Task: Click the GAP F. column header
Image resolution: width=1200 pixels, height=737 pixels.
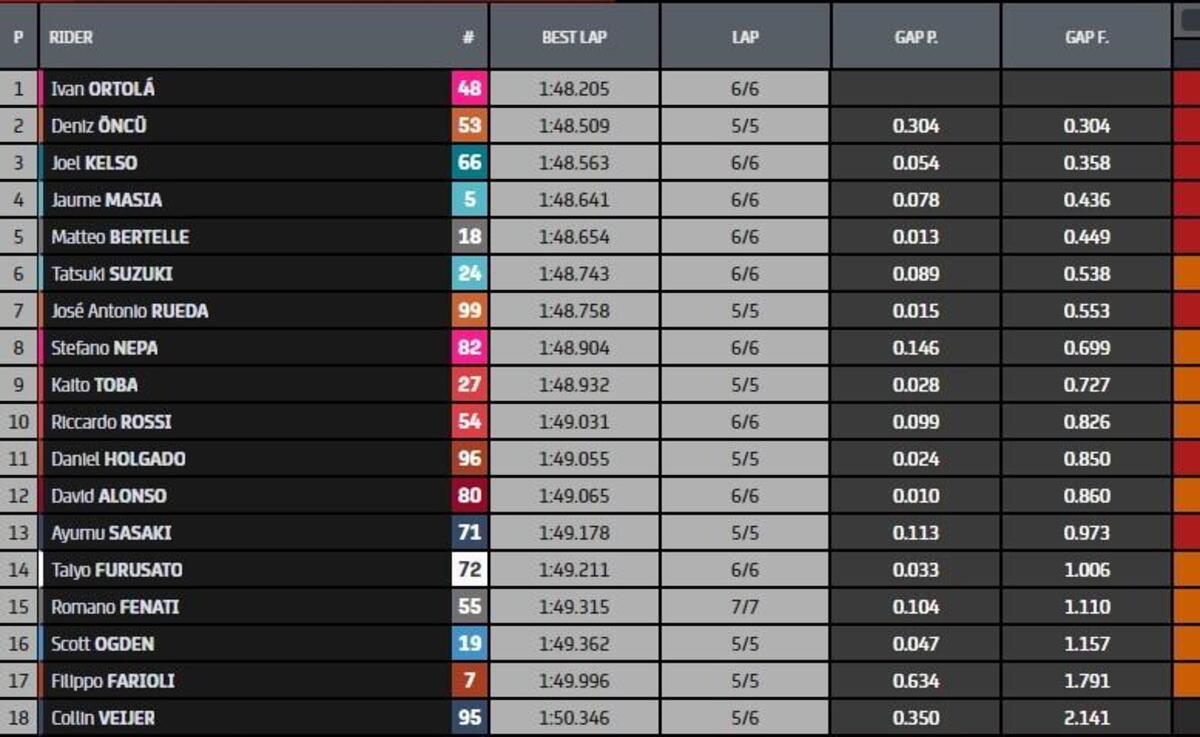Action: 1086,37
